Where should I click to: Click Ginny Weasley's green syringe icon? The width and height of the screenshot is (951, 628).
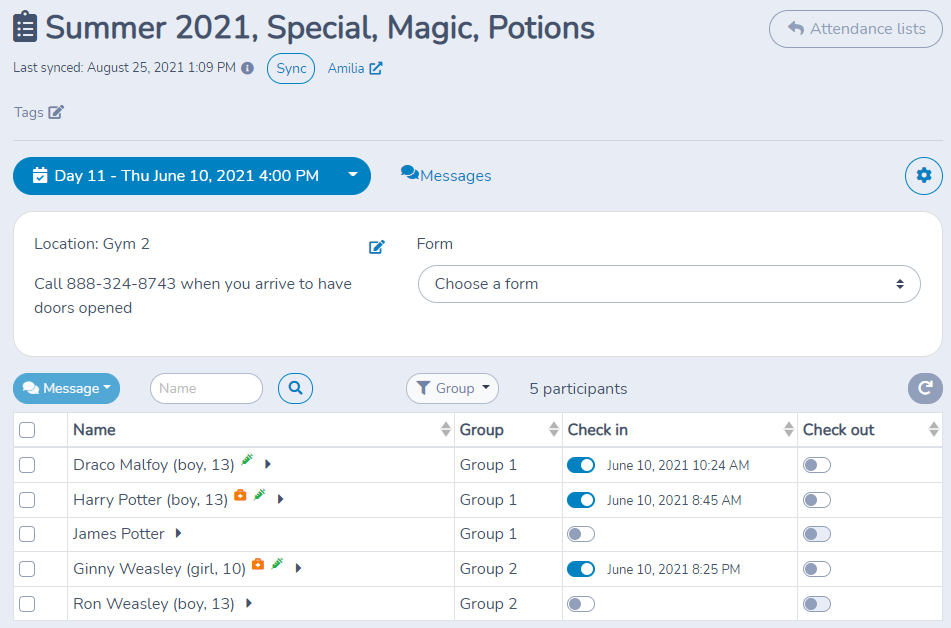click(277, 564)
